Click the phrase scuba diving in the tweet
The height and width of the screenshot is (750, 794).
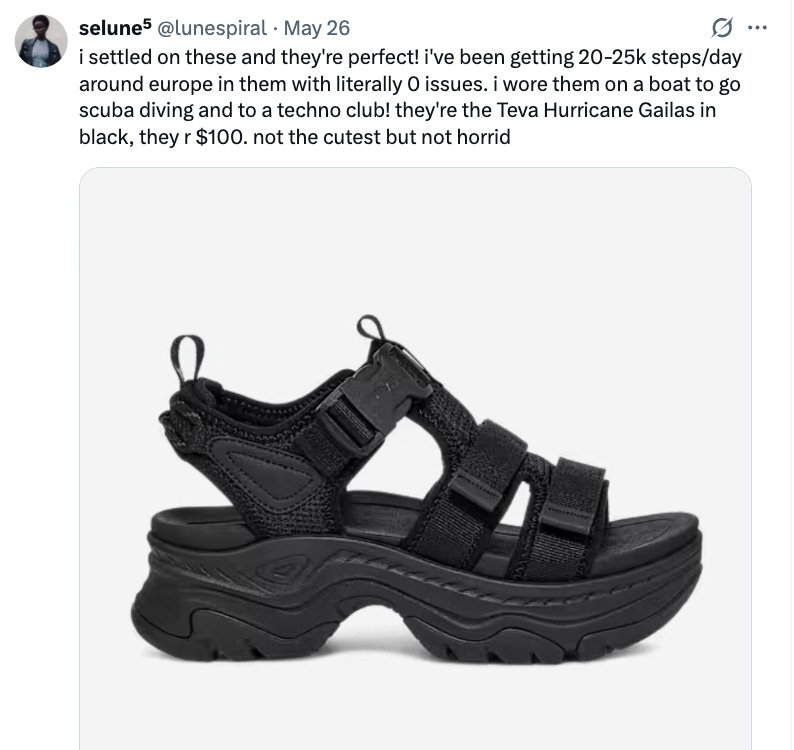tap(136, 110)
